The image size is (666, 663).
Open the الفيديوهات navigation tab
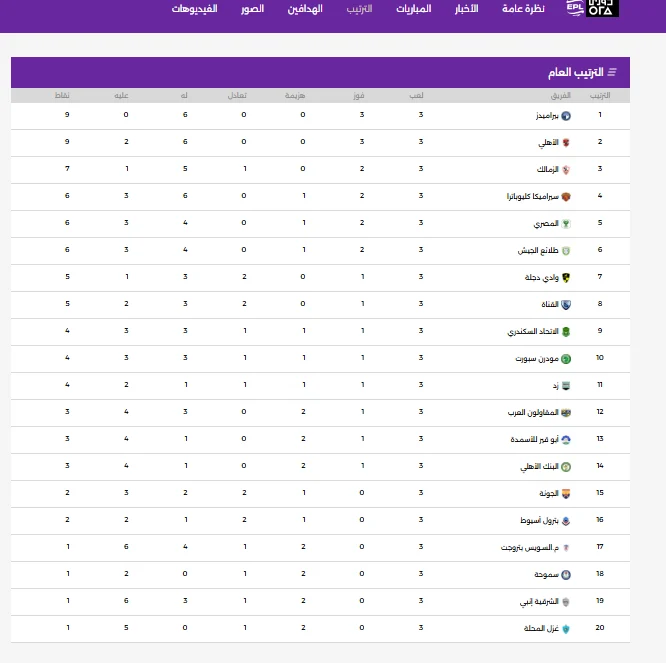click(195, 8)
